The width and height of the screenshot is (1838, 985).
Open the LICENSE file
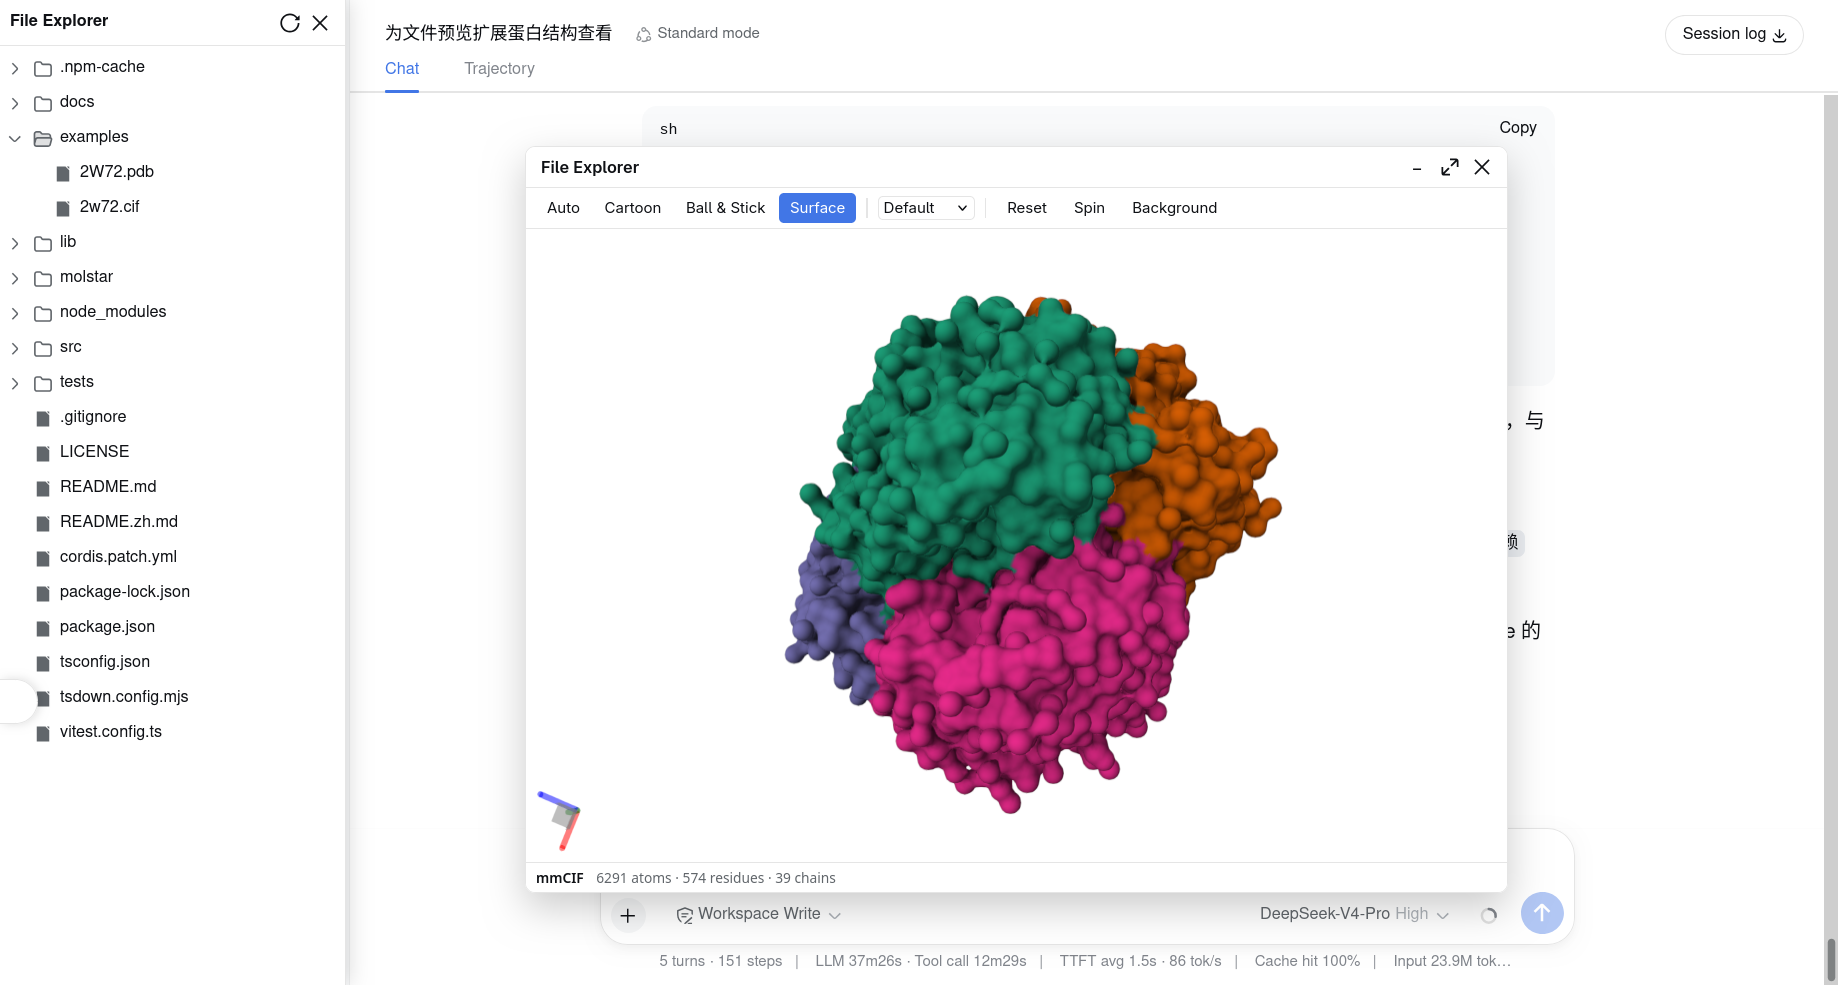point(94,452)
